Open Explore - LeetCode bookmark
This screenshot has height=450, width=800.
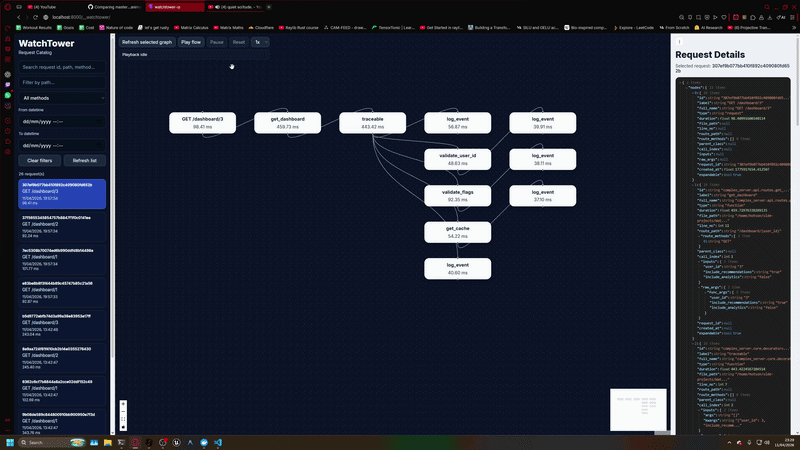[634, 28]
